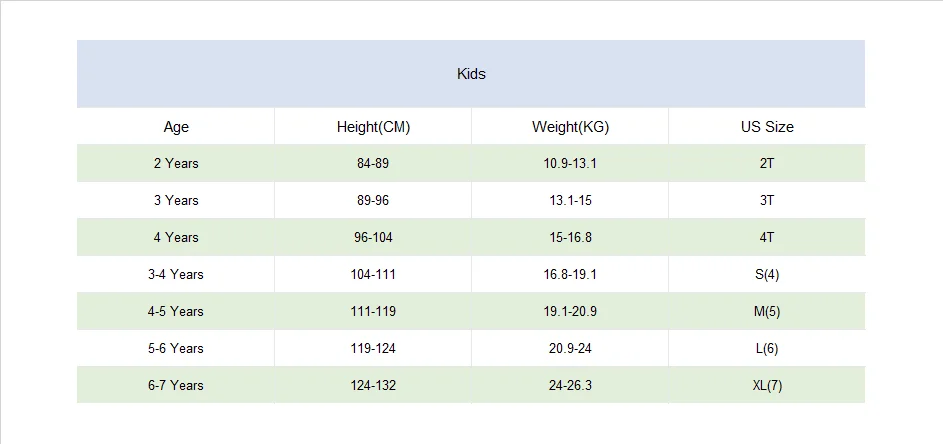The image size is (943, 444).
Task: Click the M(5) size cell
Action: click(767, 311)
